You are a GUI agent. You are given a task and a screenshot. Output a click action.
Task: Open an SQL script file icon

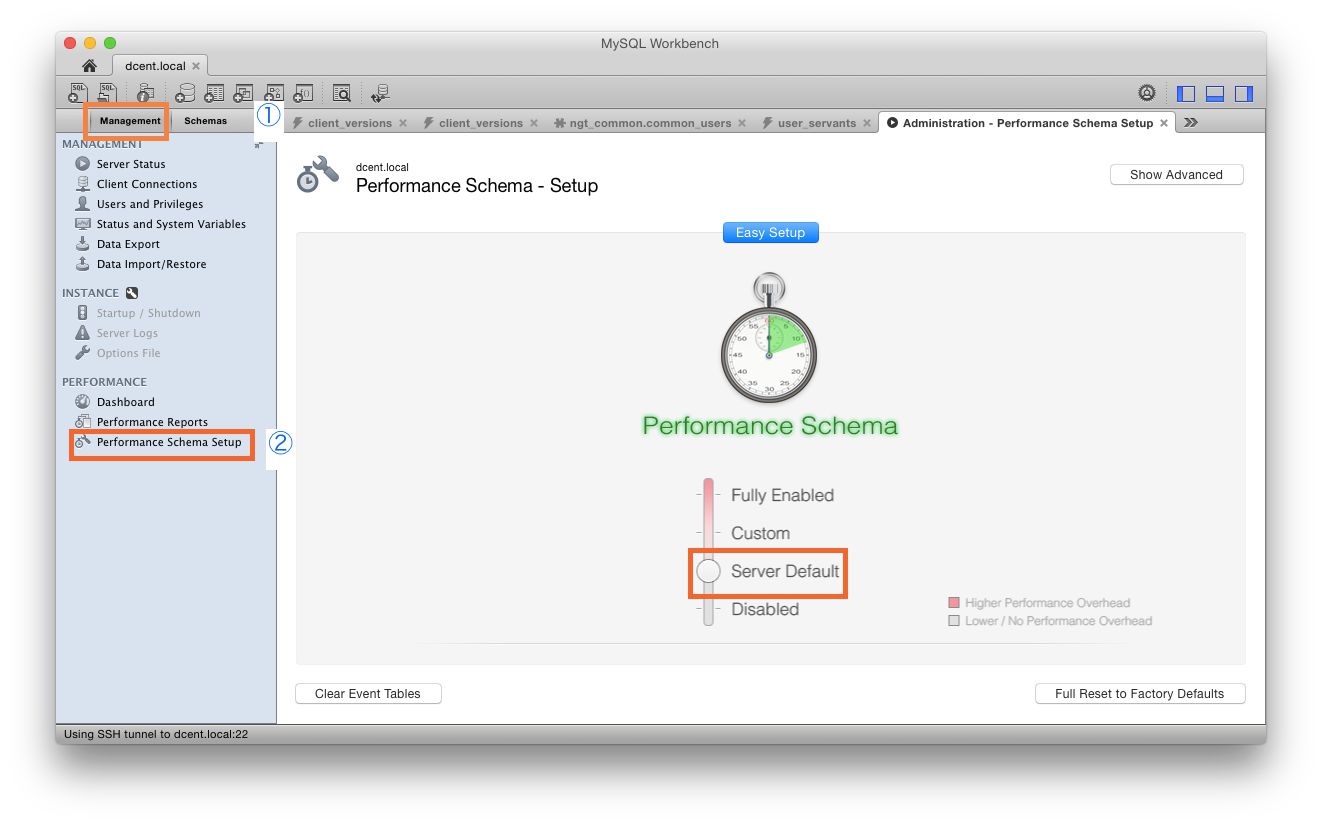pyautogui.click(x=106, y=93)
